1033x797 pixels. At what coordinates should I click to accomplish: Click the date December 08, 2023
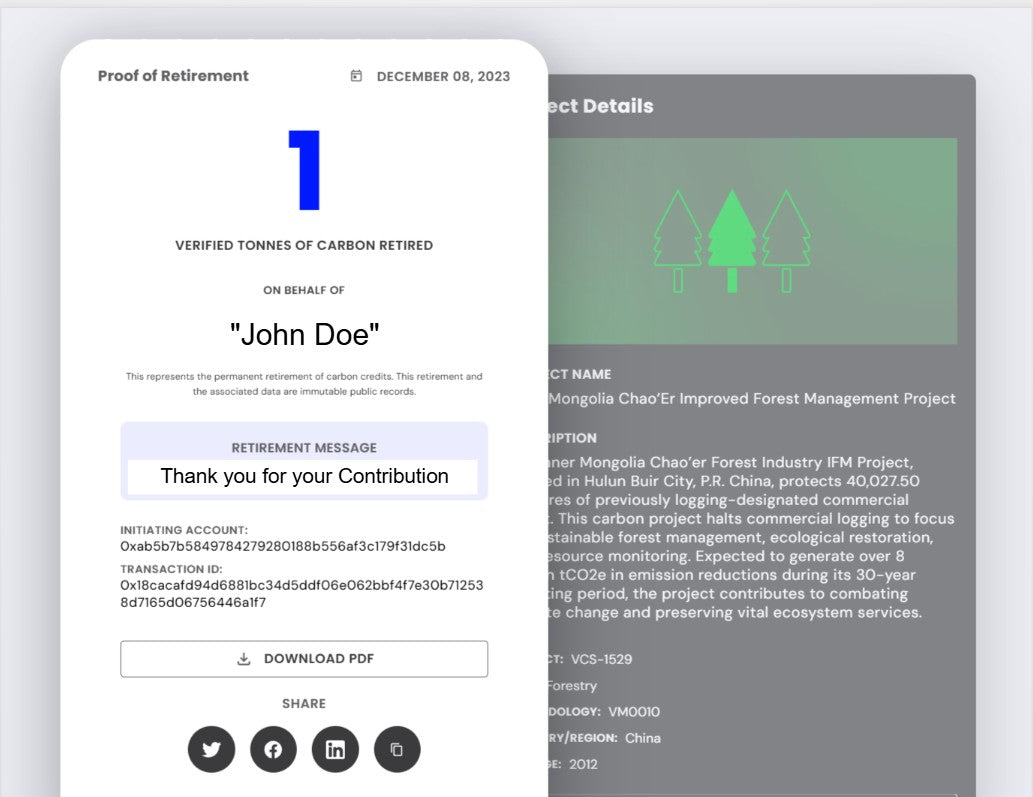pyautogui.click(x=443, y=76)
